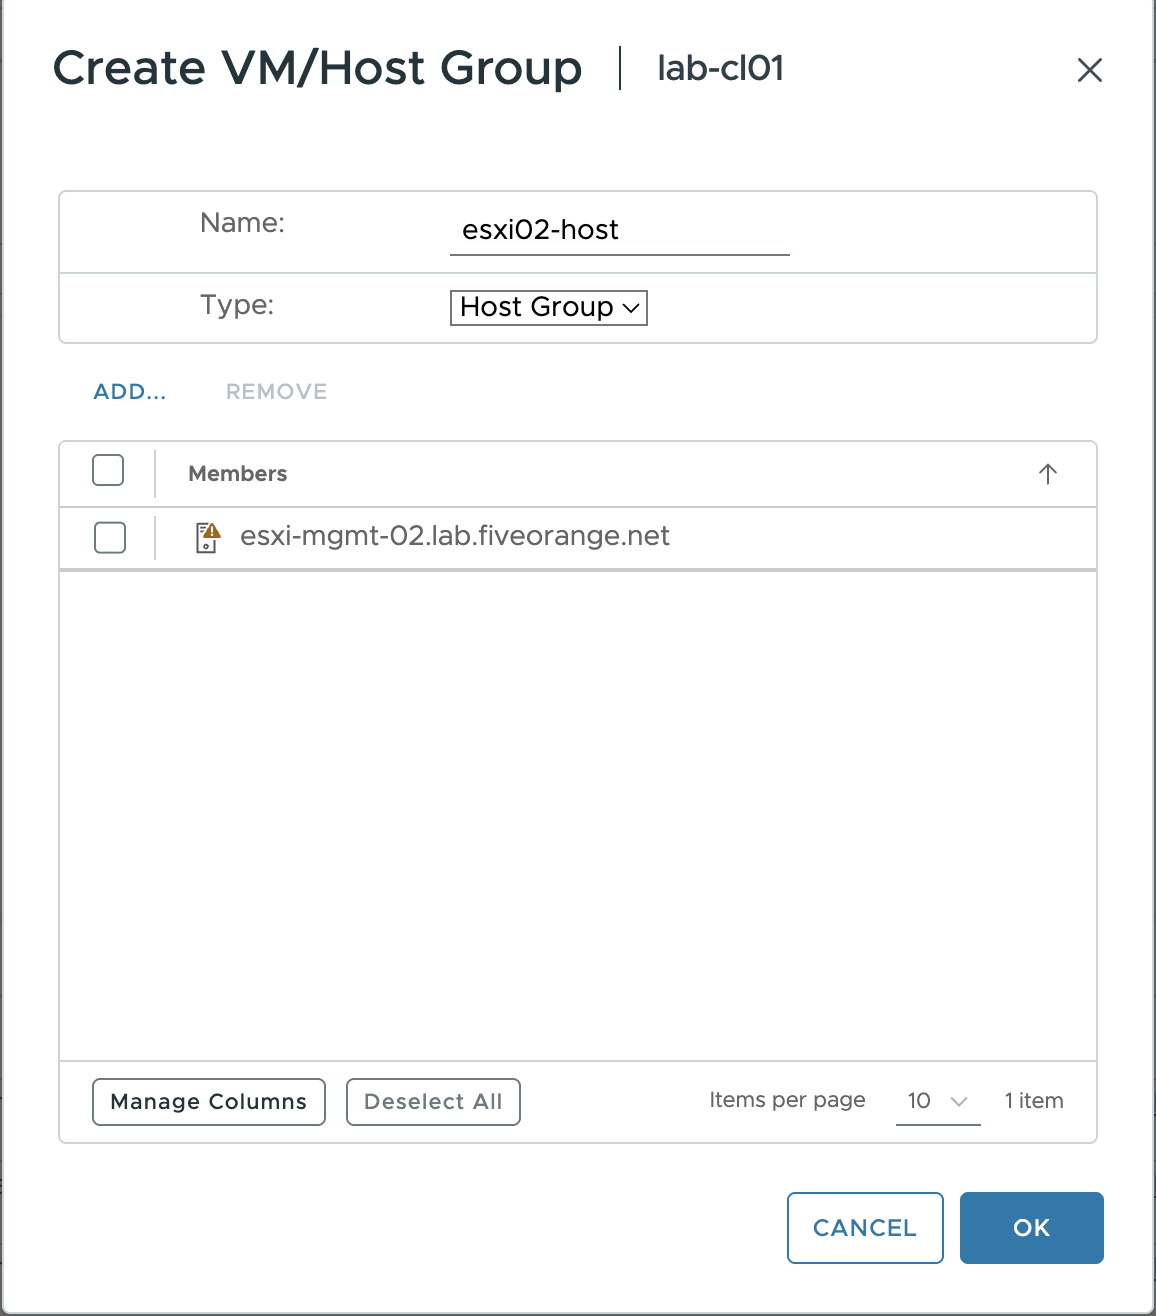Click the "Name:" field label
This screenshot has height=1316, width=1156.
pyautogui.click(x=242, y=222)
